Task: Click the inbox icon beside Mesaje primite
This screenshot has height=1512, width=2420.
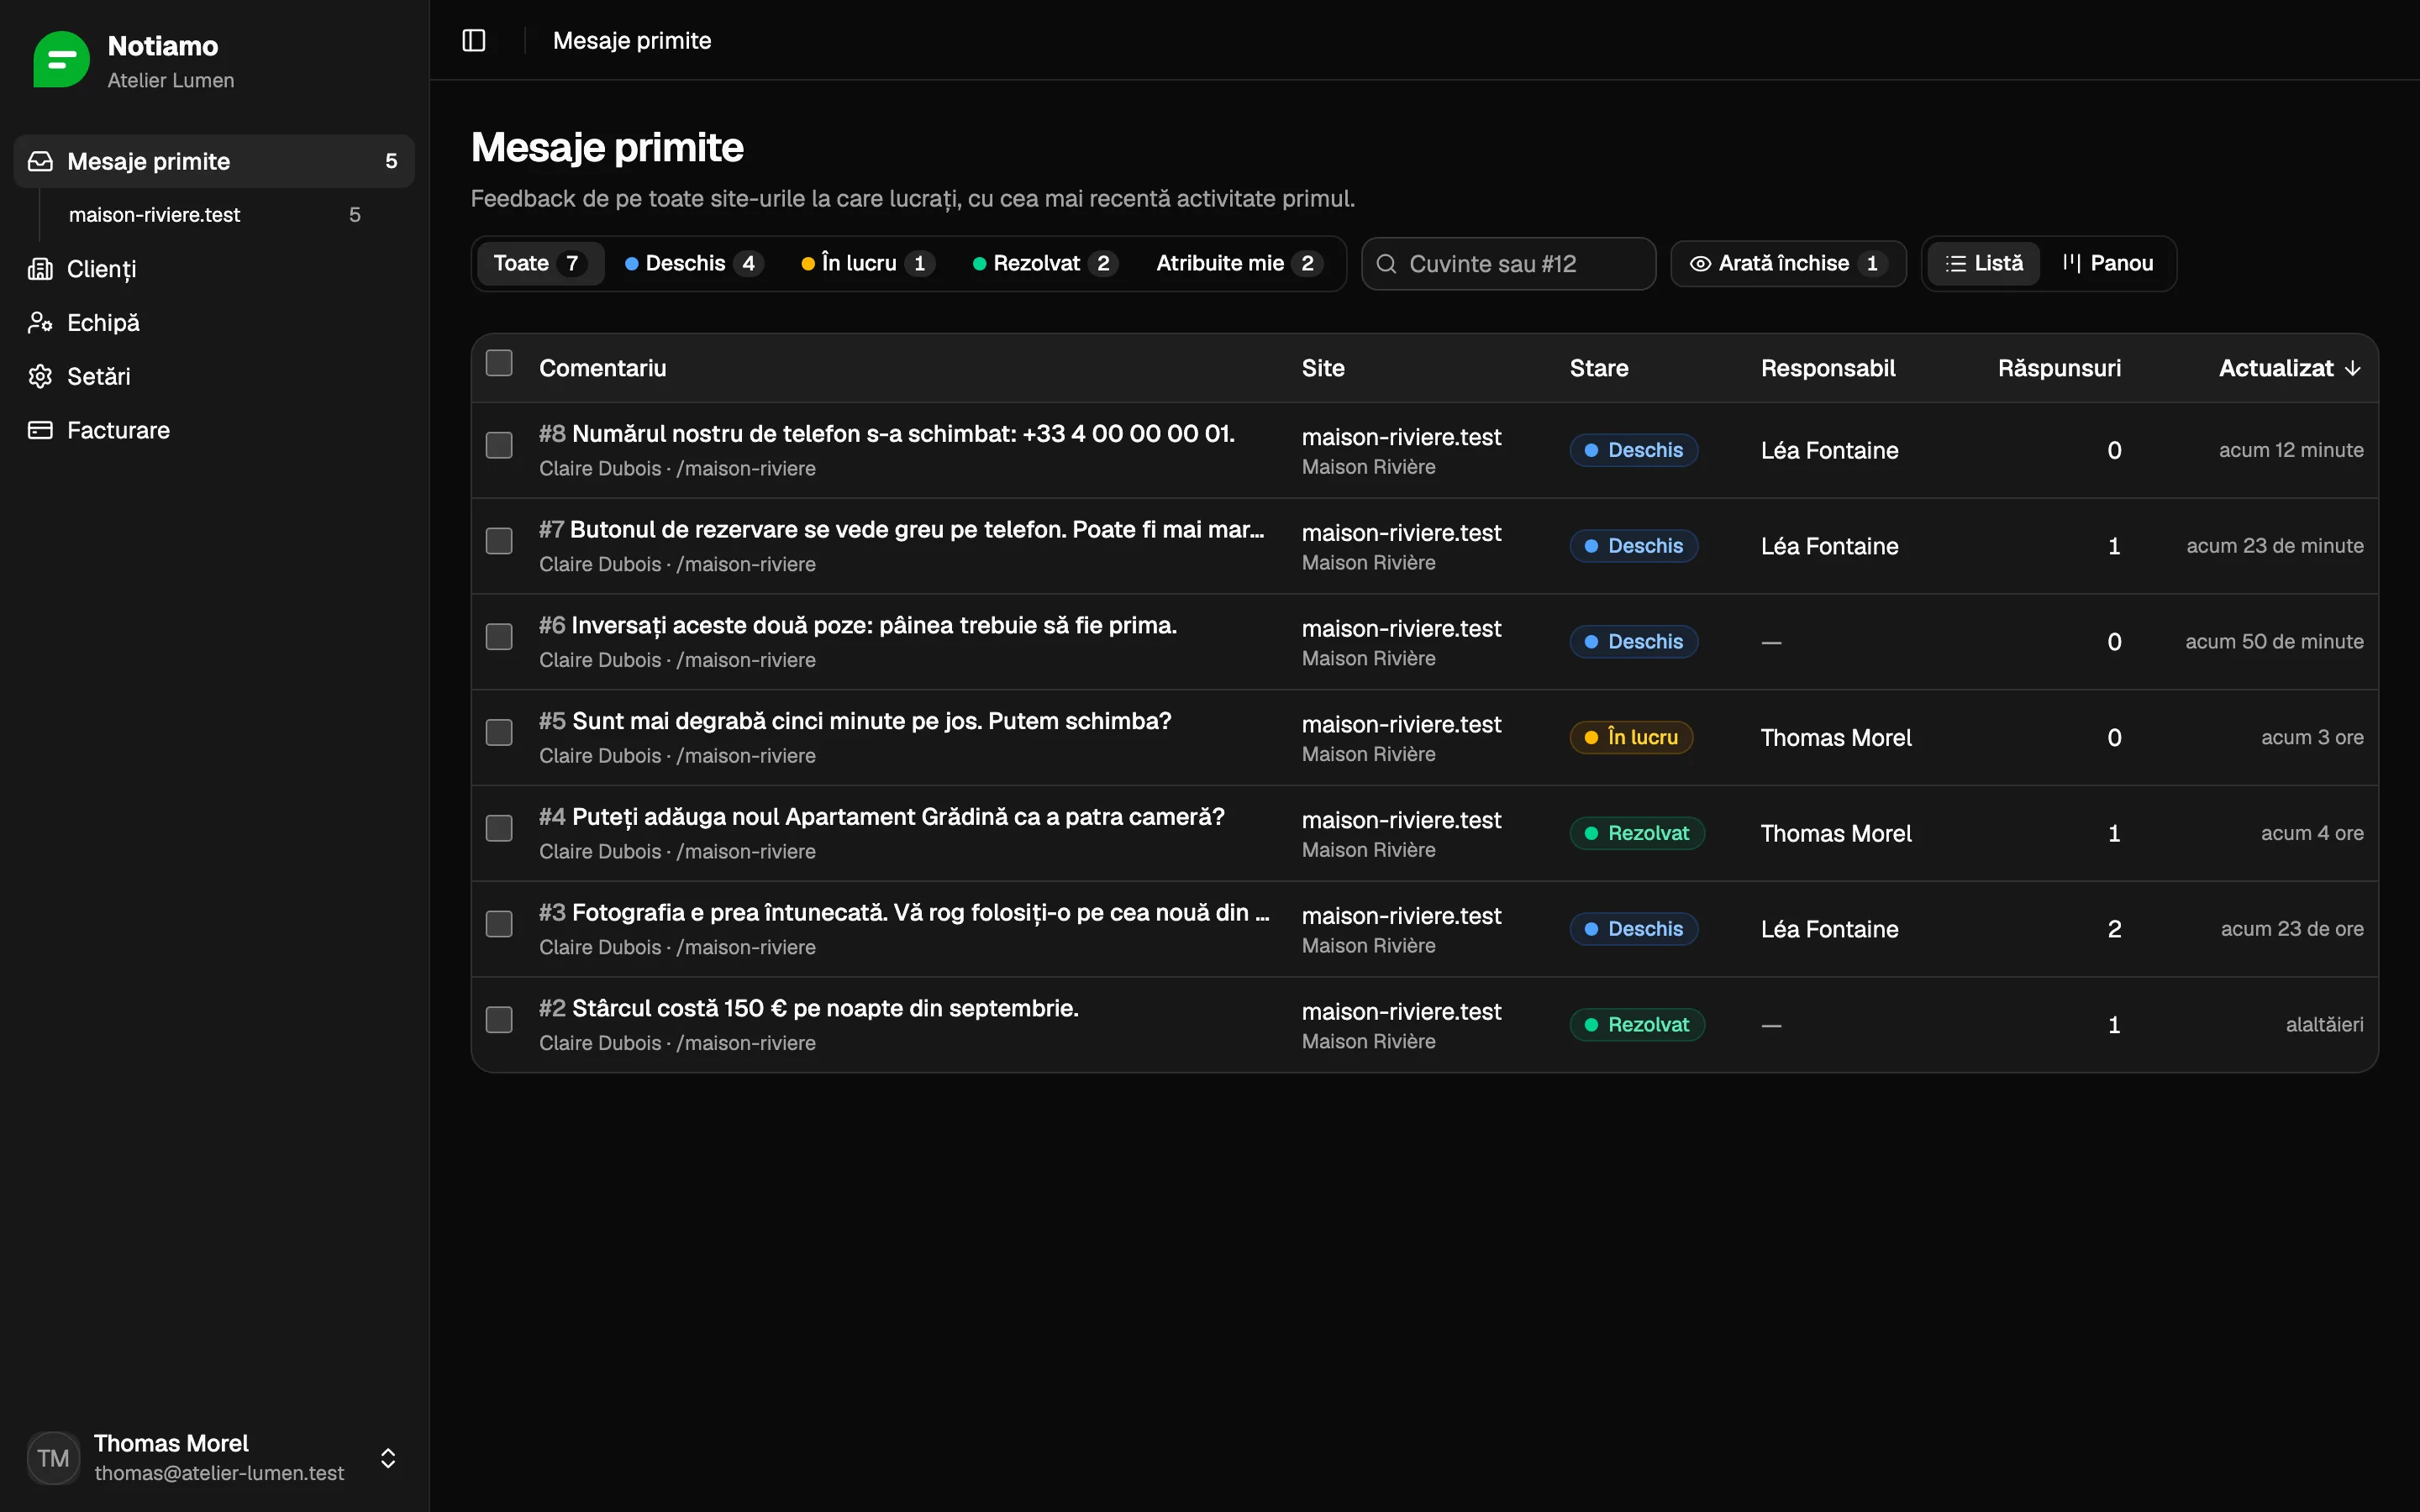Action: (40, 161)
